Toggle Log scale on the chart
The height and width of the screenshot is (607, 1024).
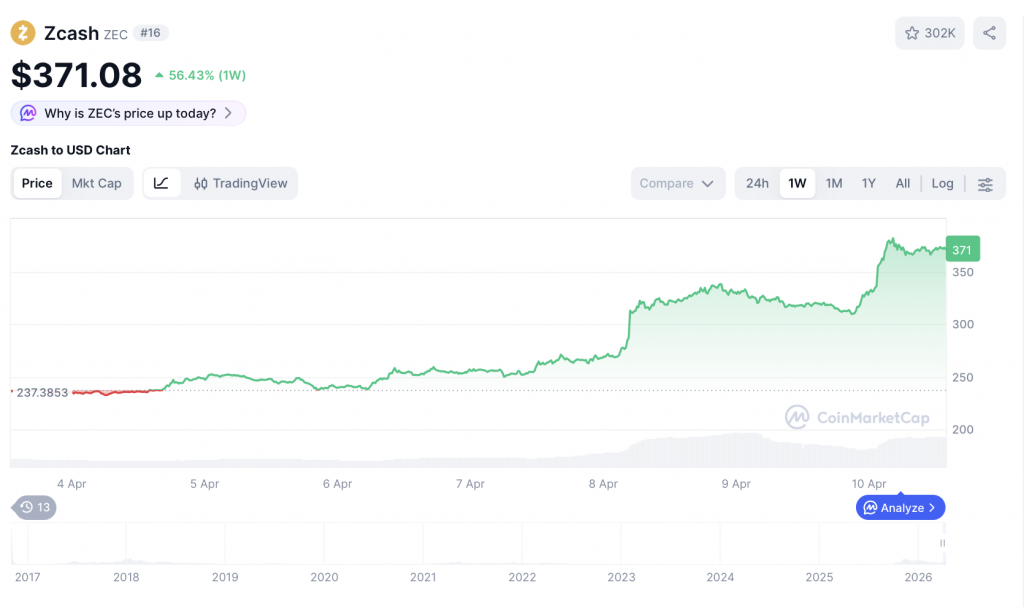tap(942, 183)
